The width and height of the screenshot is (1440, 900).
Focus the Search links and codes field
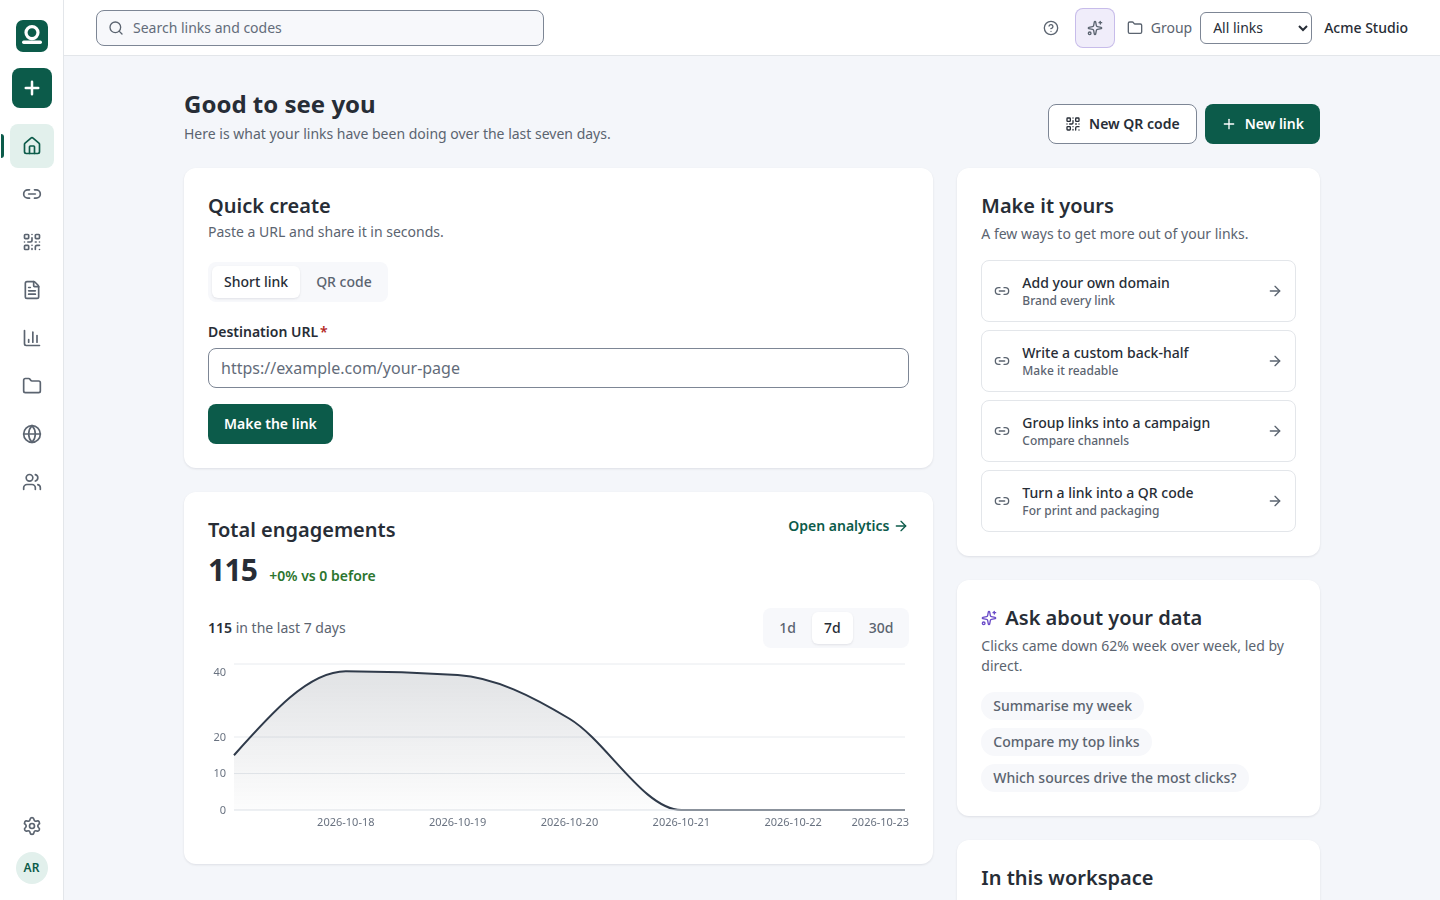point(320,28)
